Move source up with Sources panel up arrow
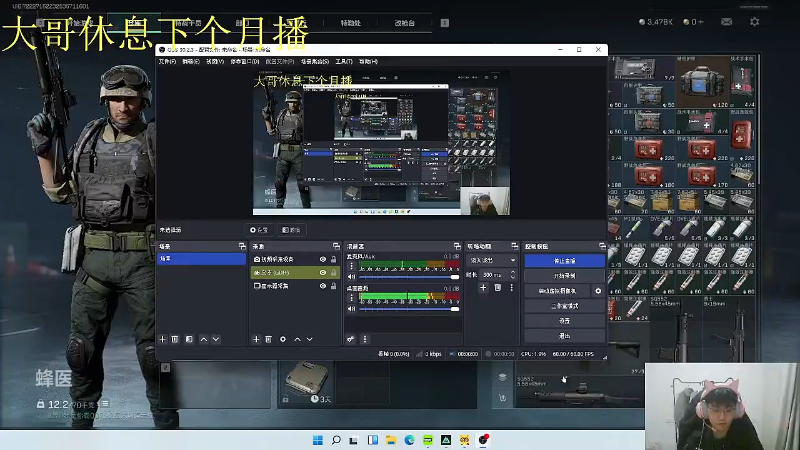The image size is (800, 450). [x=297, y=339]
